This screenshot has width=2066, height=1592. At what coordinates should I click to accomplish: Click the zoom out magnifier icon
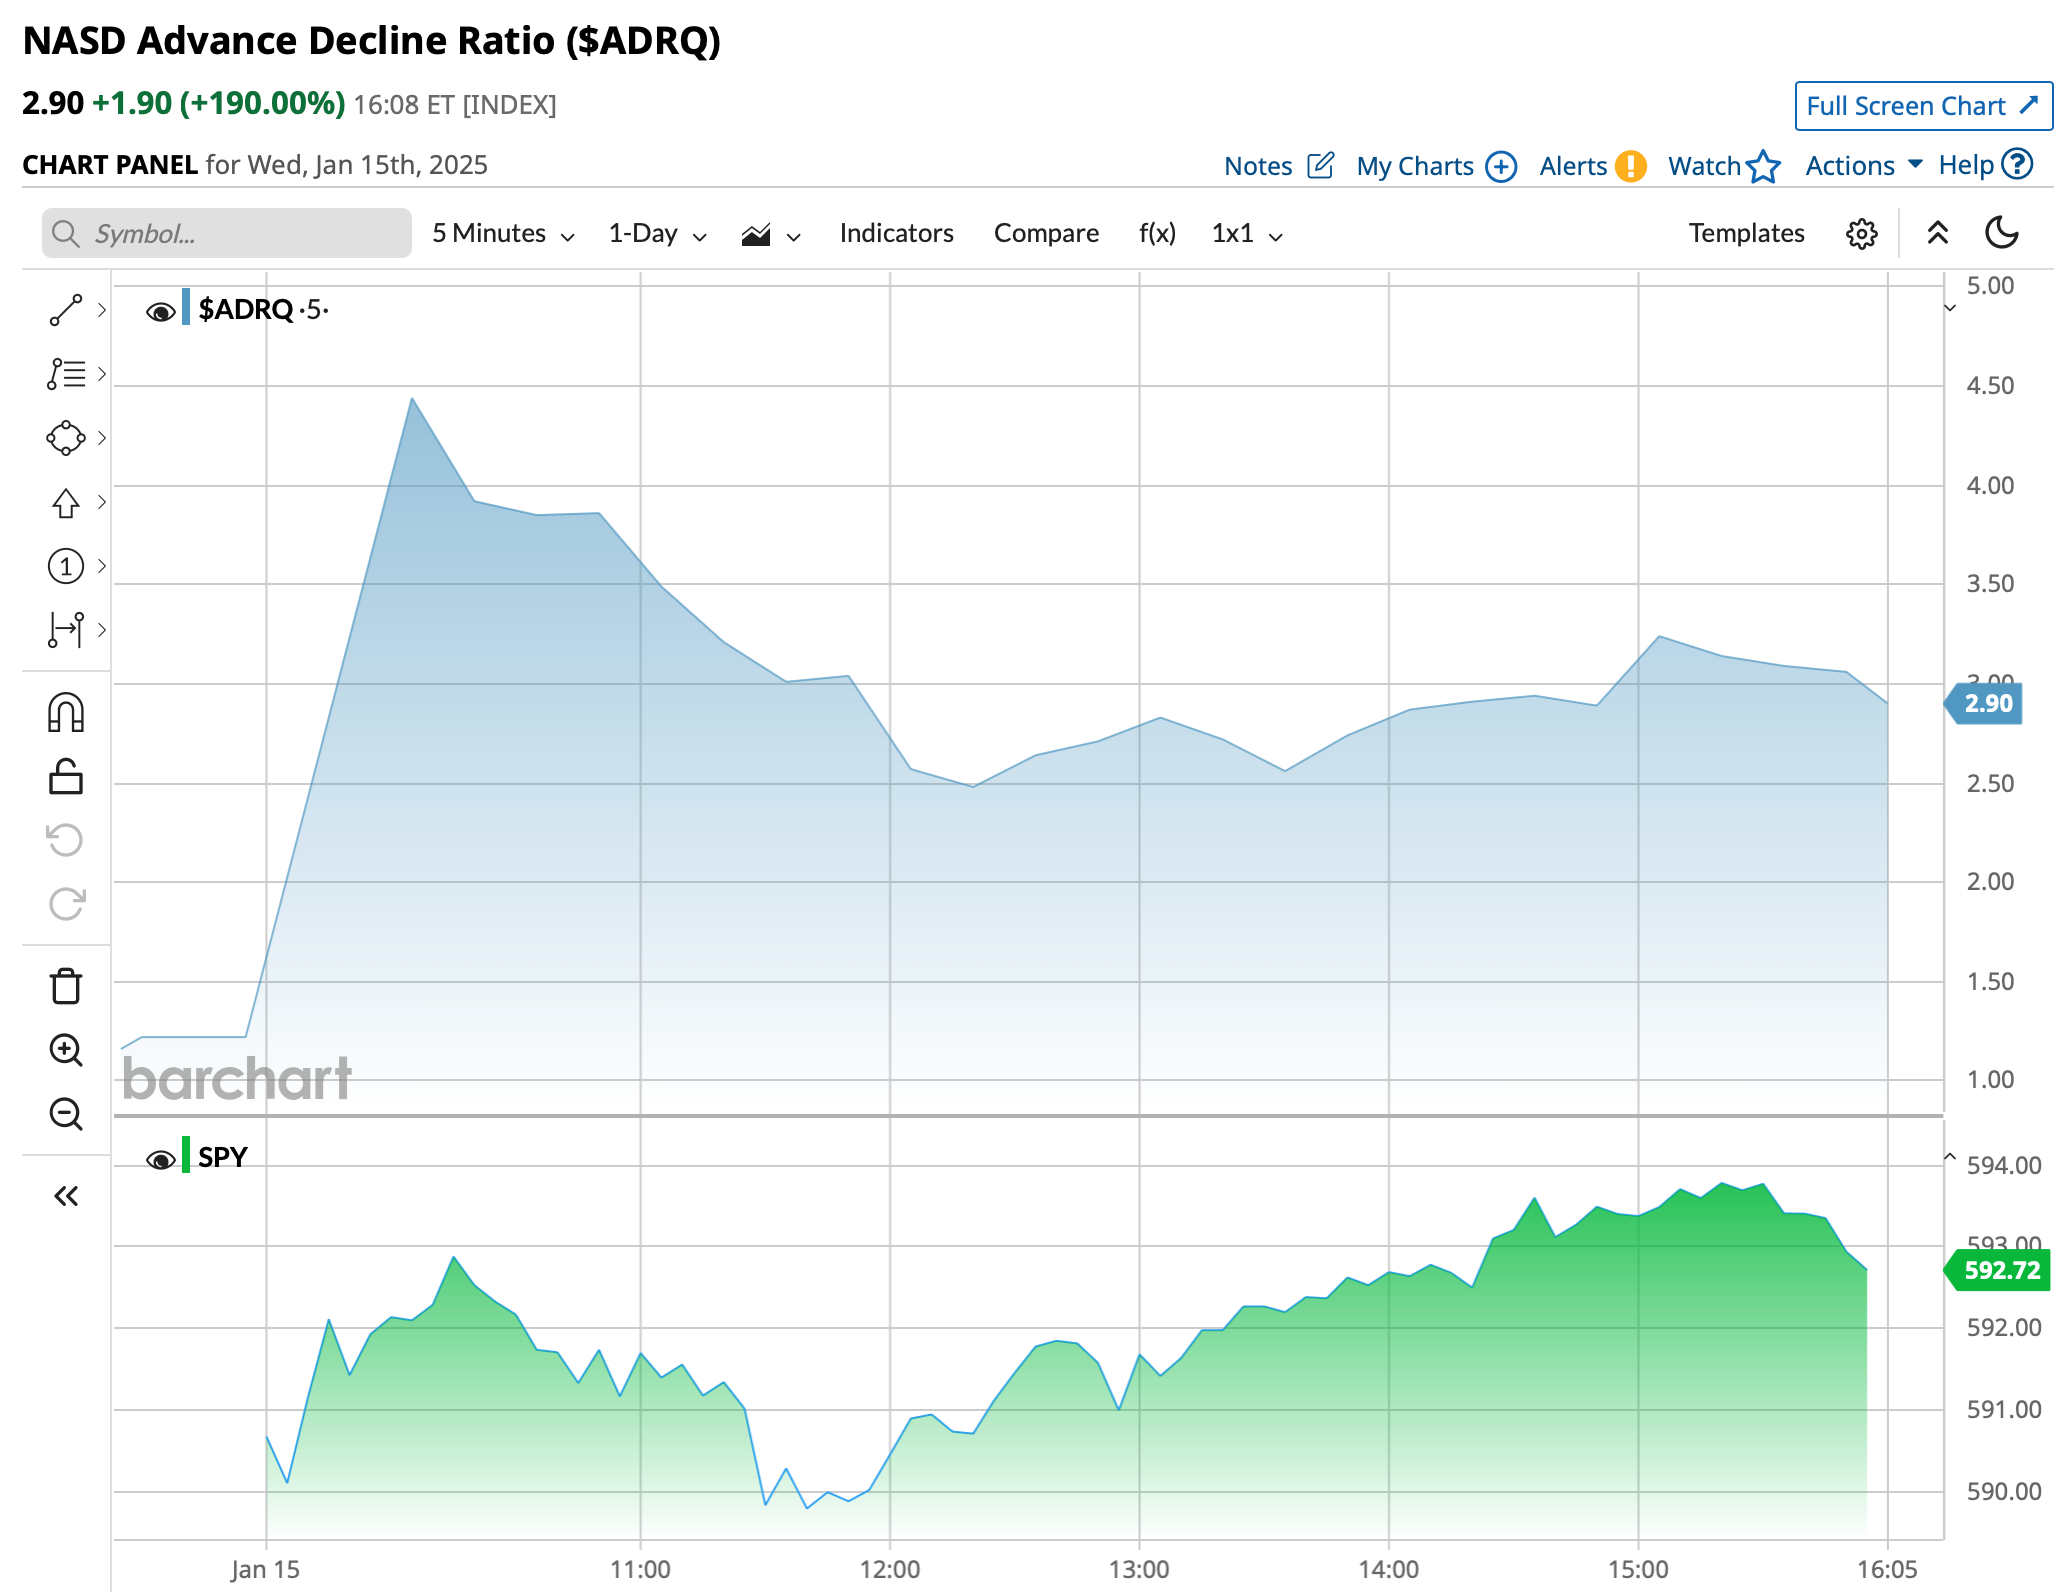(x=66, y=1113)
